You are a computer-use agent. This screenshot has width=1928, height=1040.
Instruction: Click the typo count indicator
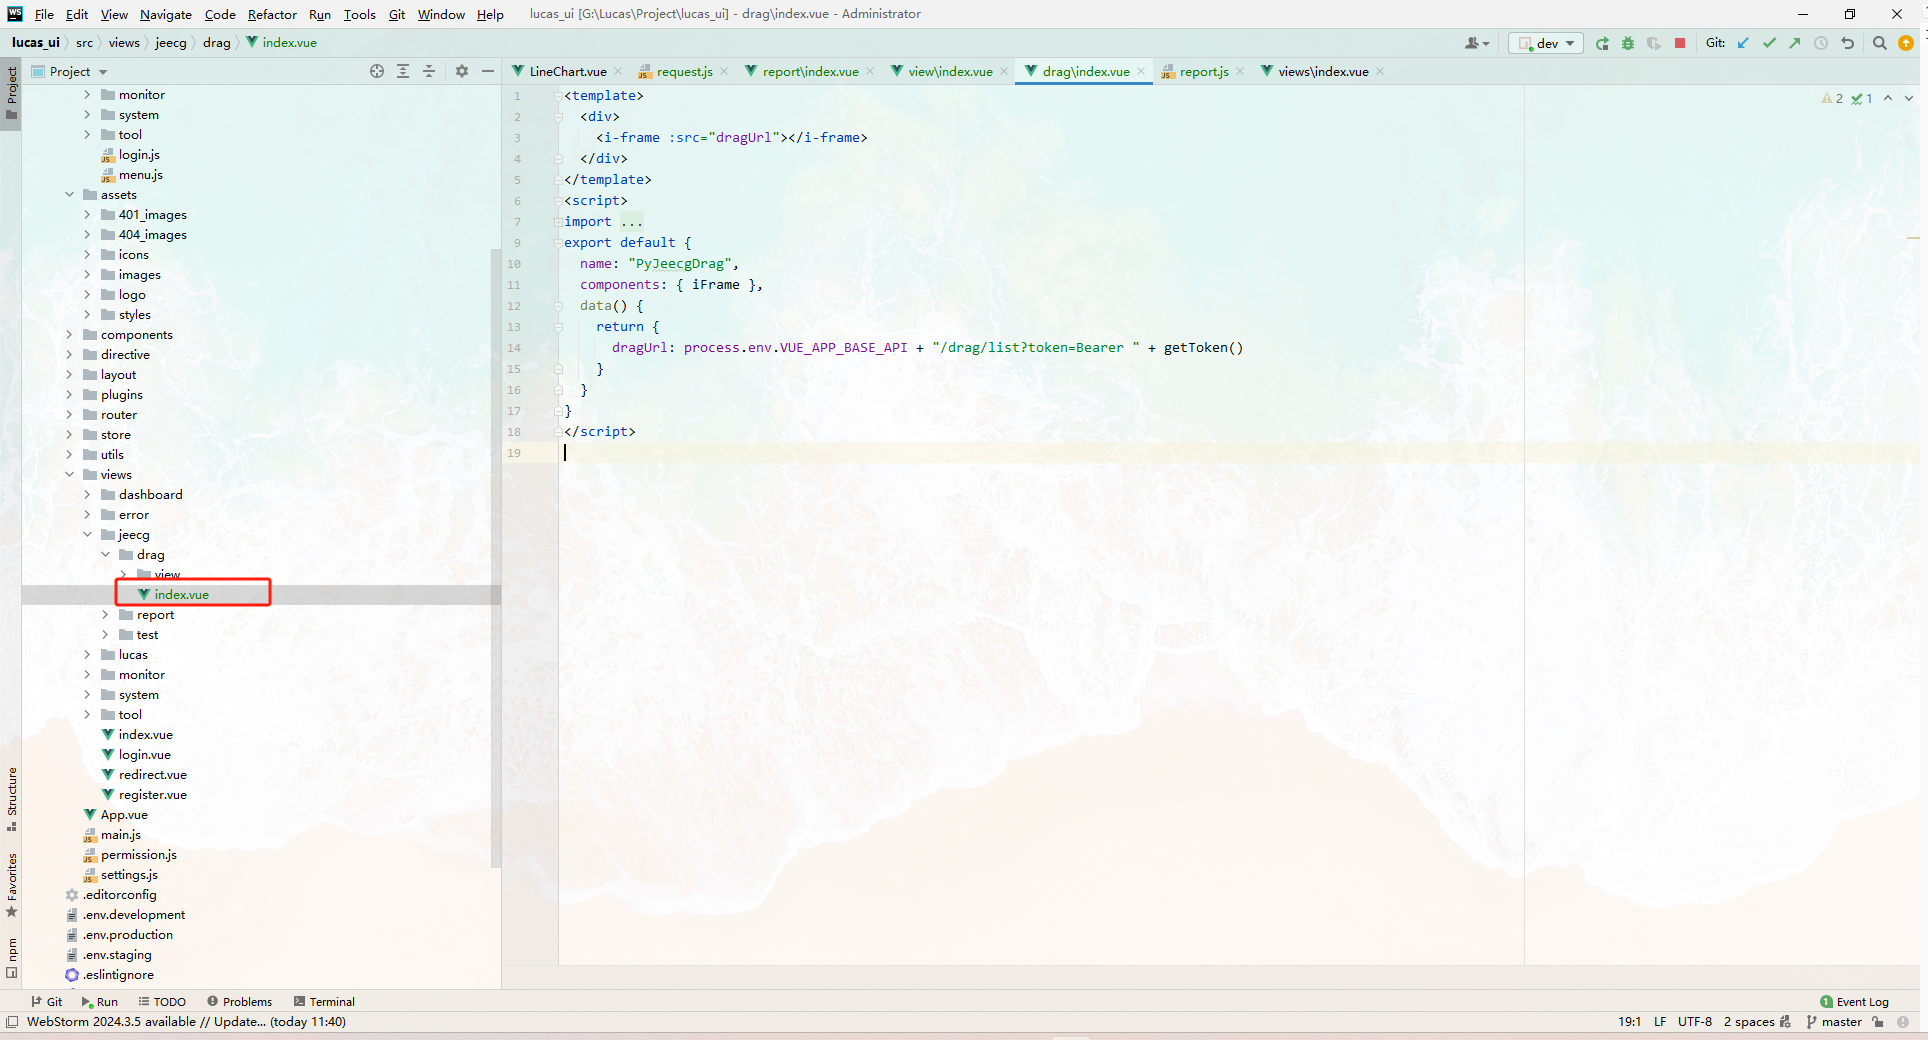pyautogui.click(x=1862, y=98)
